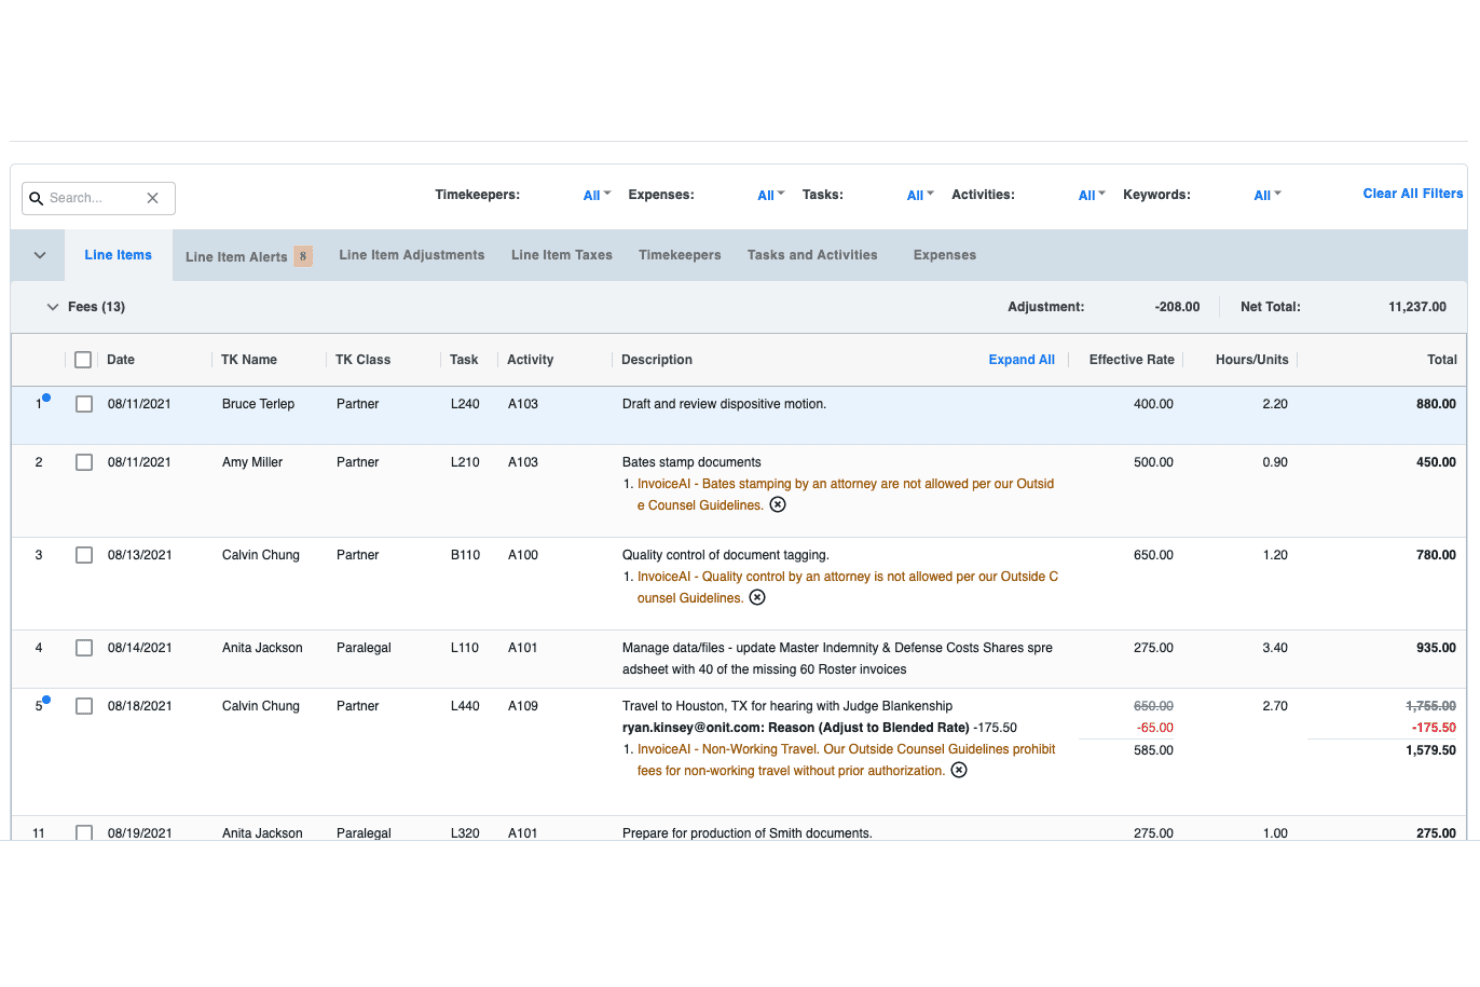Dismiss the Non-Working Travel InvoiceAI alert
The width and height of the screenshot is (1480, 987).
(x=959, y=770)
